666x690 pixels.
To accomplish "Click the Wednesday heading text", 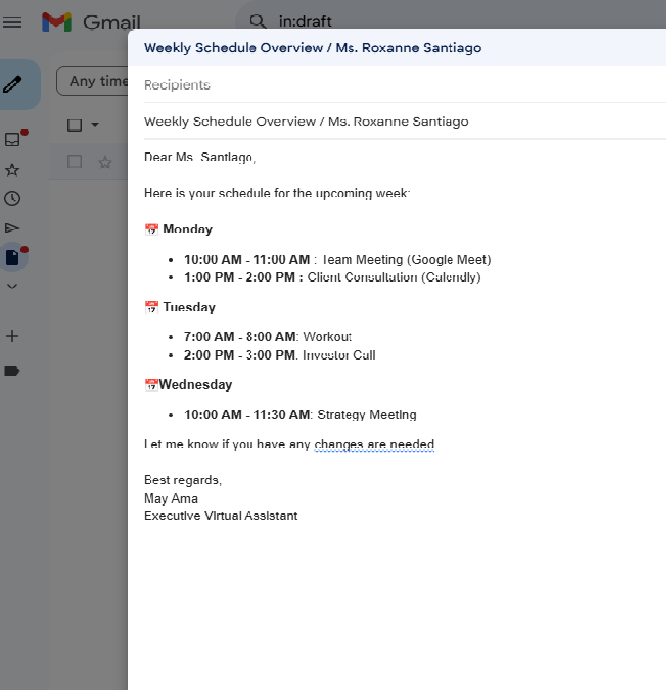I will click(195, 385).
